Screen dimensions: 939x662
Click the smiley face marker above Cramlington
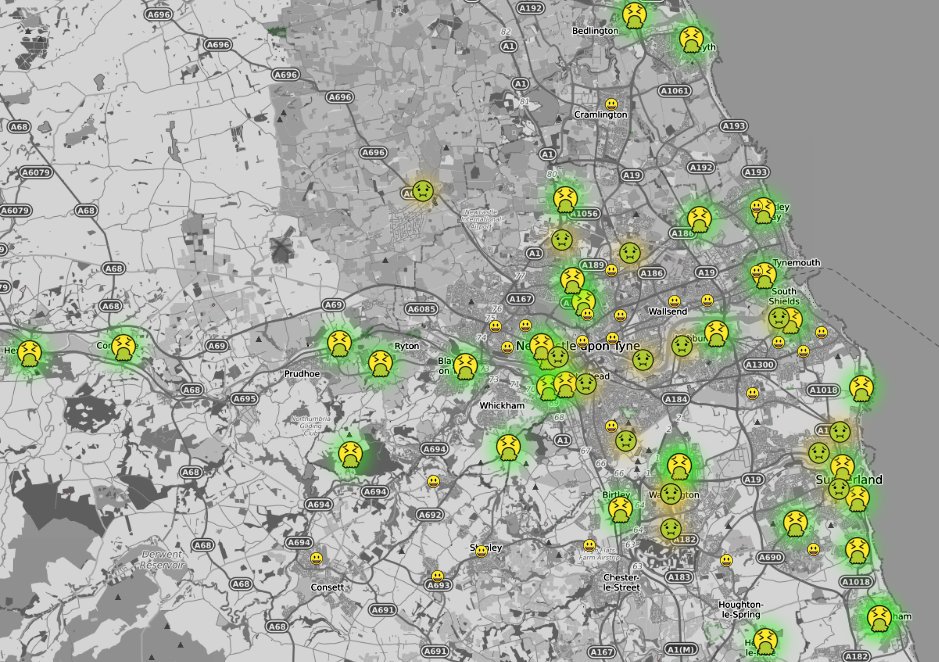click(x=611, y=103)
